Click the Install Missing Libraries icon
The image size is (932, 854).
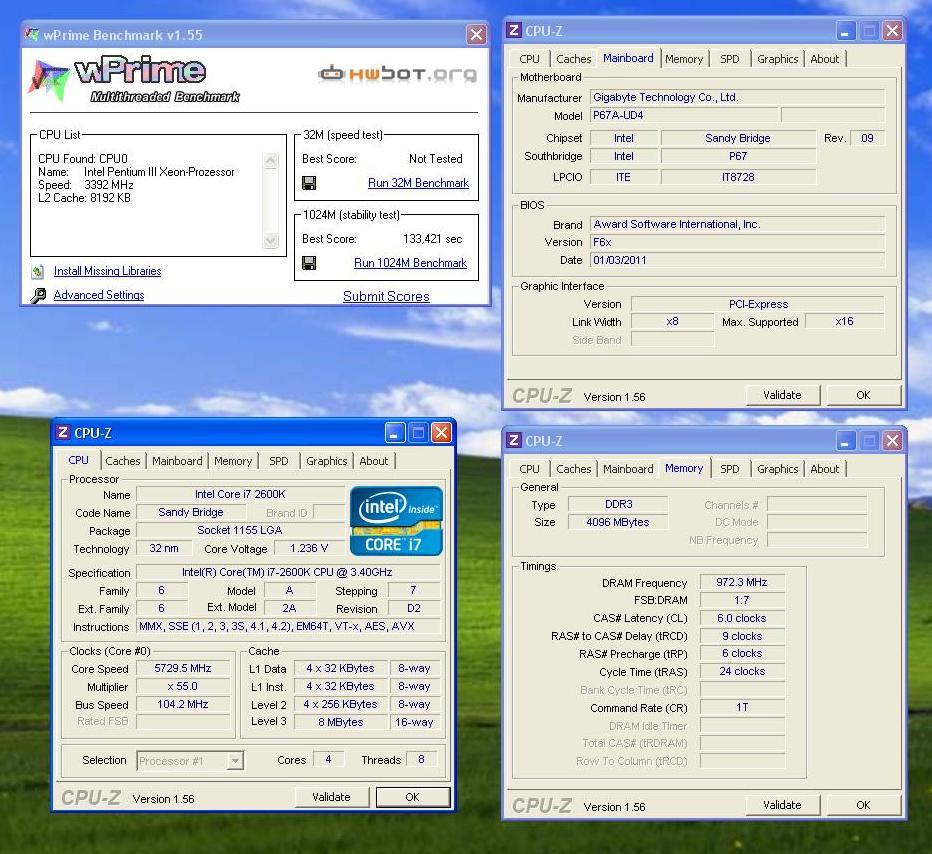pos(38,272)
